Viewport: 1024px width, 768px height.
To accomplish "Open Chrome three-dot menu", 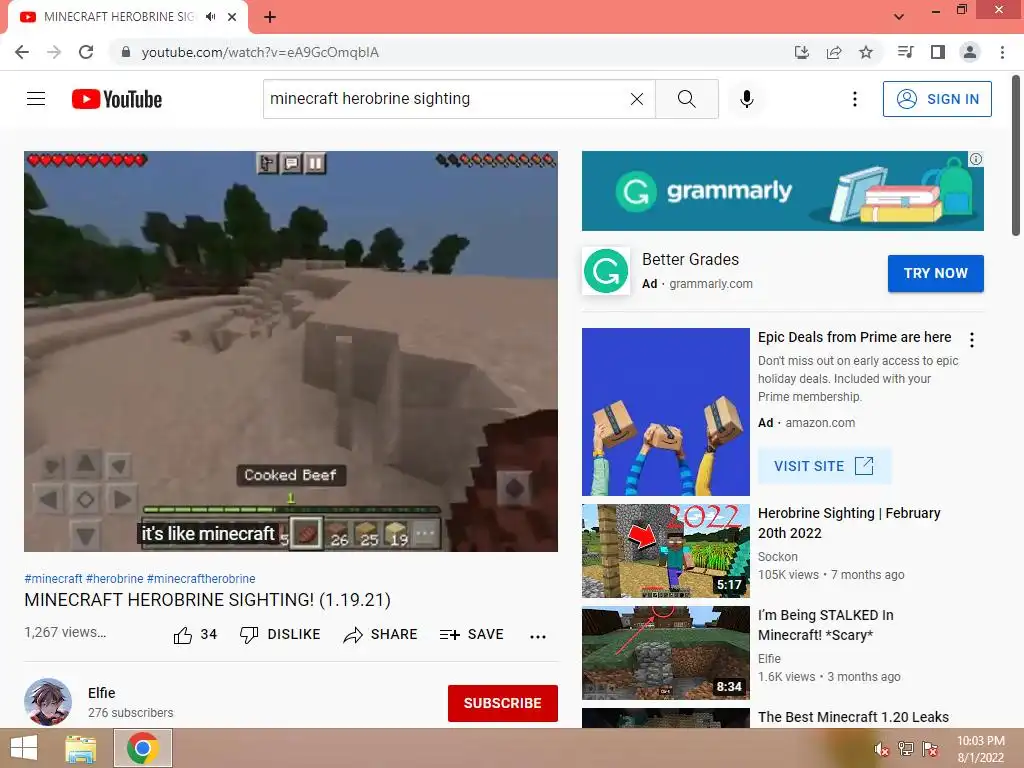I will click(x=1002, y=52).
